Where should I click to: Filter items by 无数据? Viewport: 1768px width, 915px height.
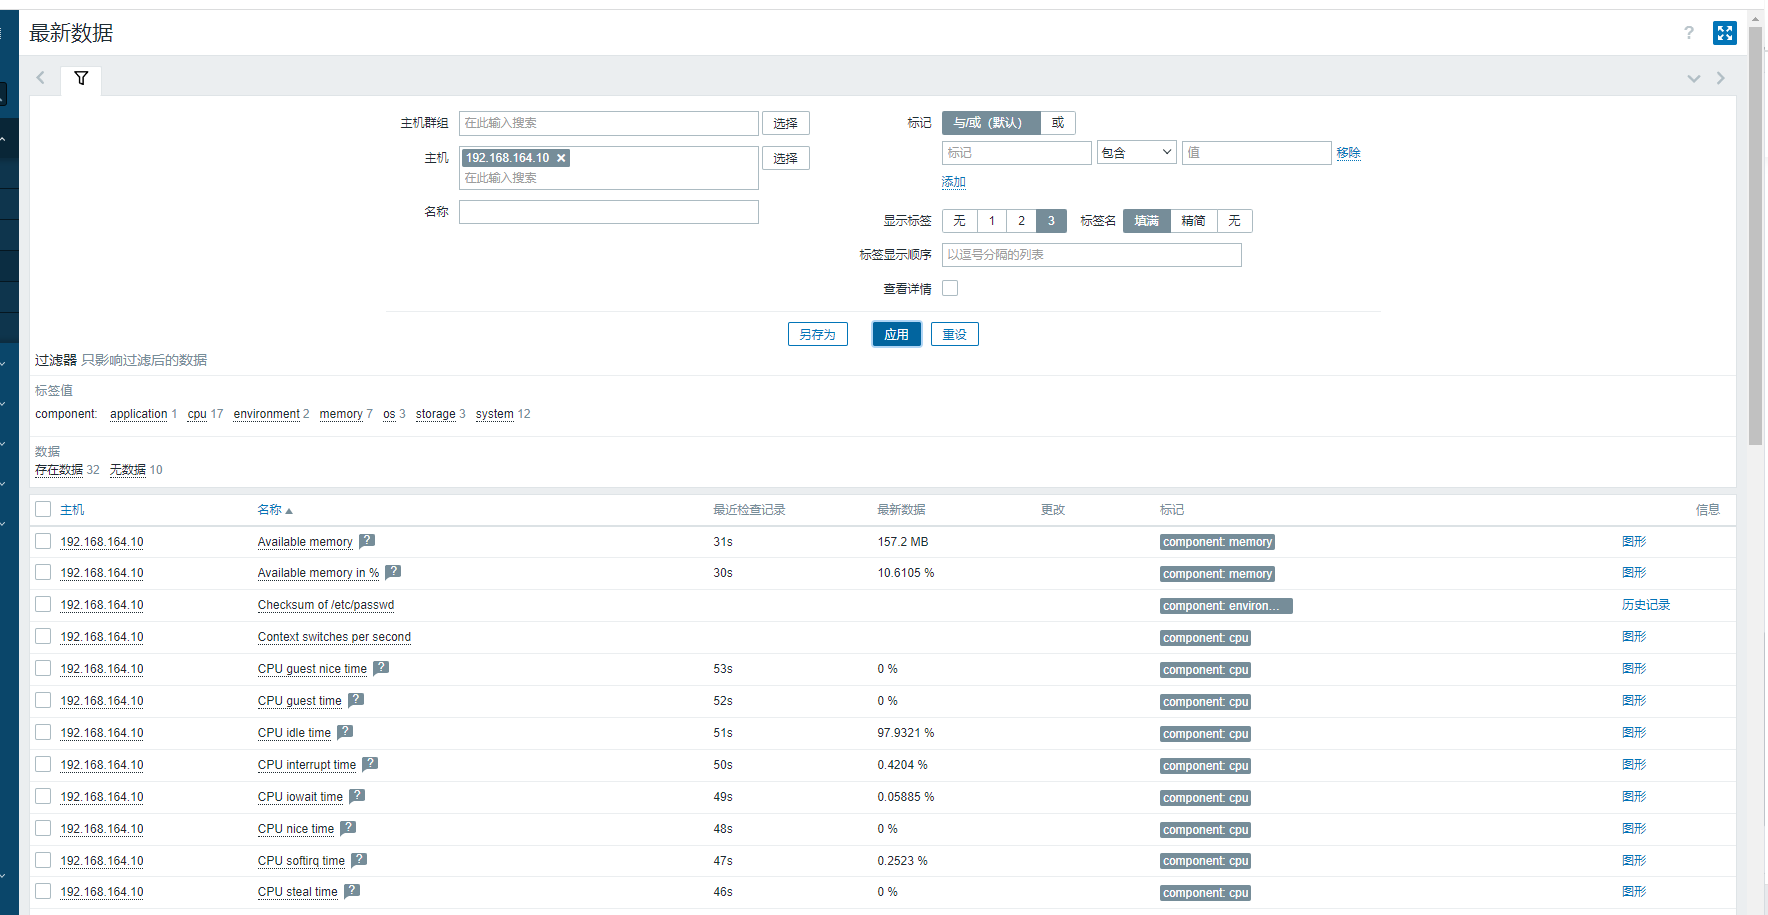(128, 470)
